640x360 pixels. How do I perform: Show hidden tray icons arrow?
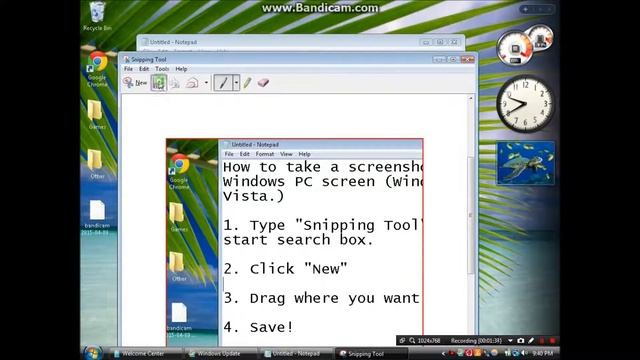[444, 353]
